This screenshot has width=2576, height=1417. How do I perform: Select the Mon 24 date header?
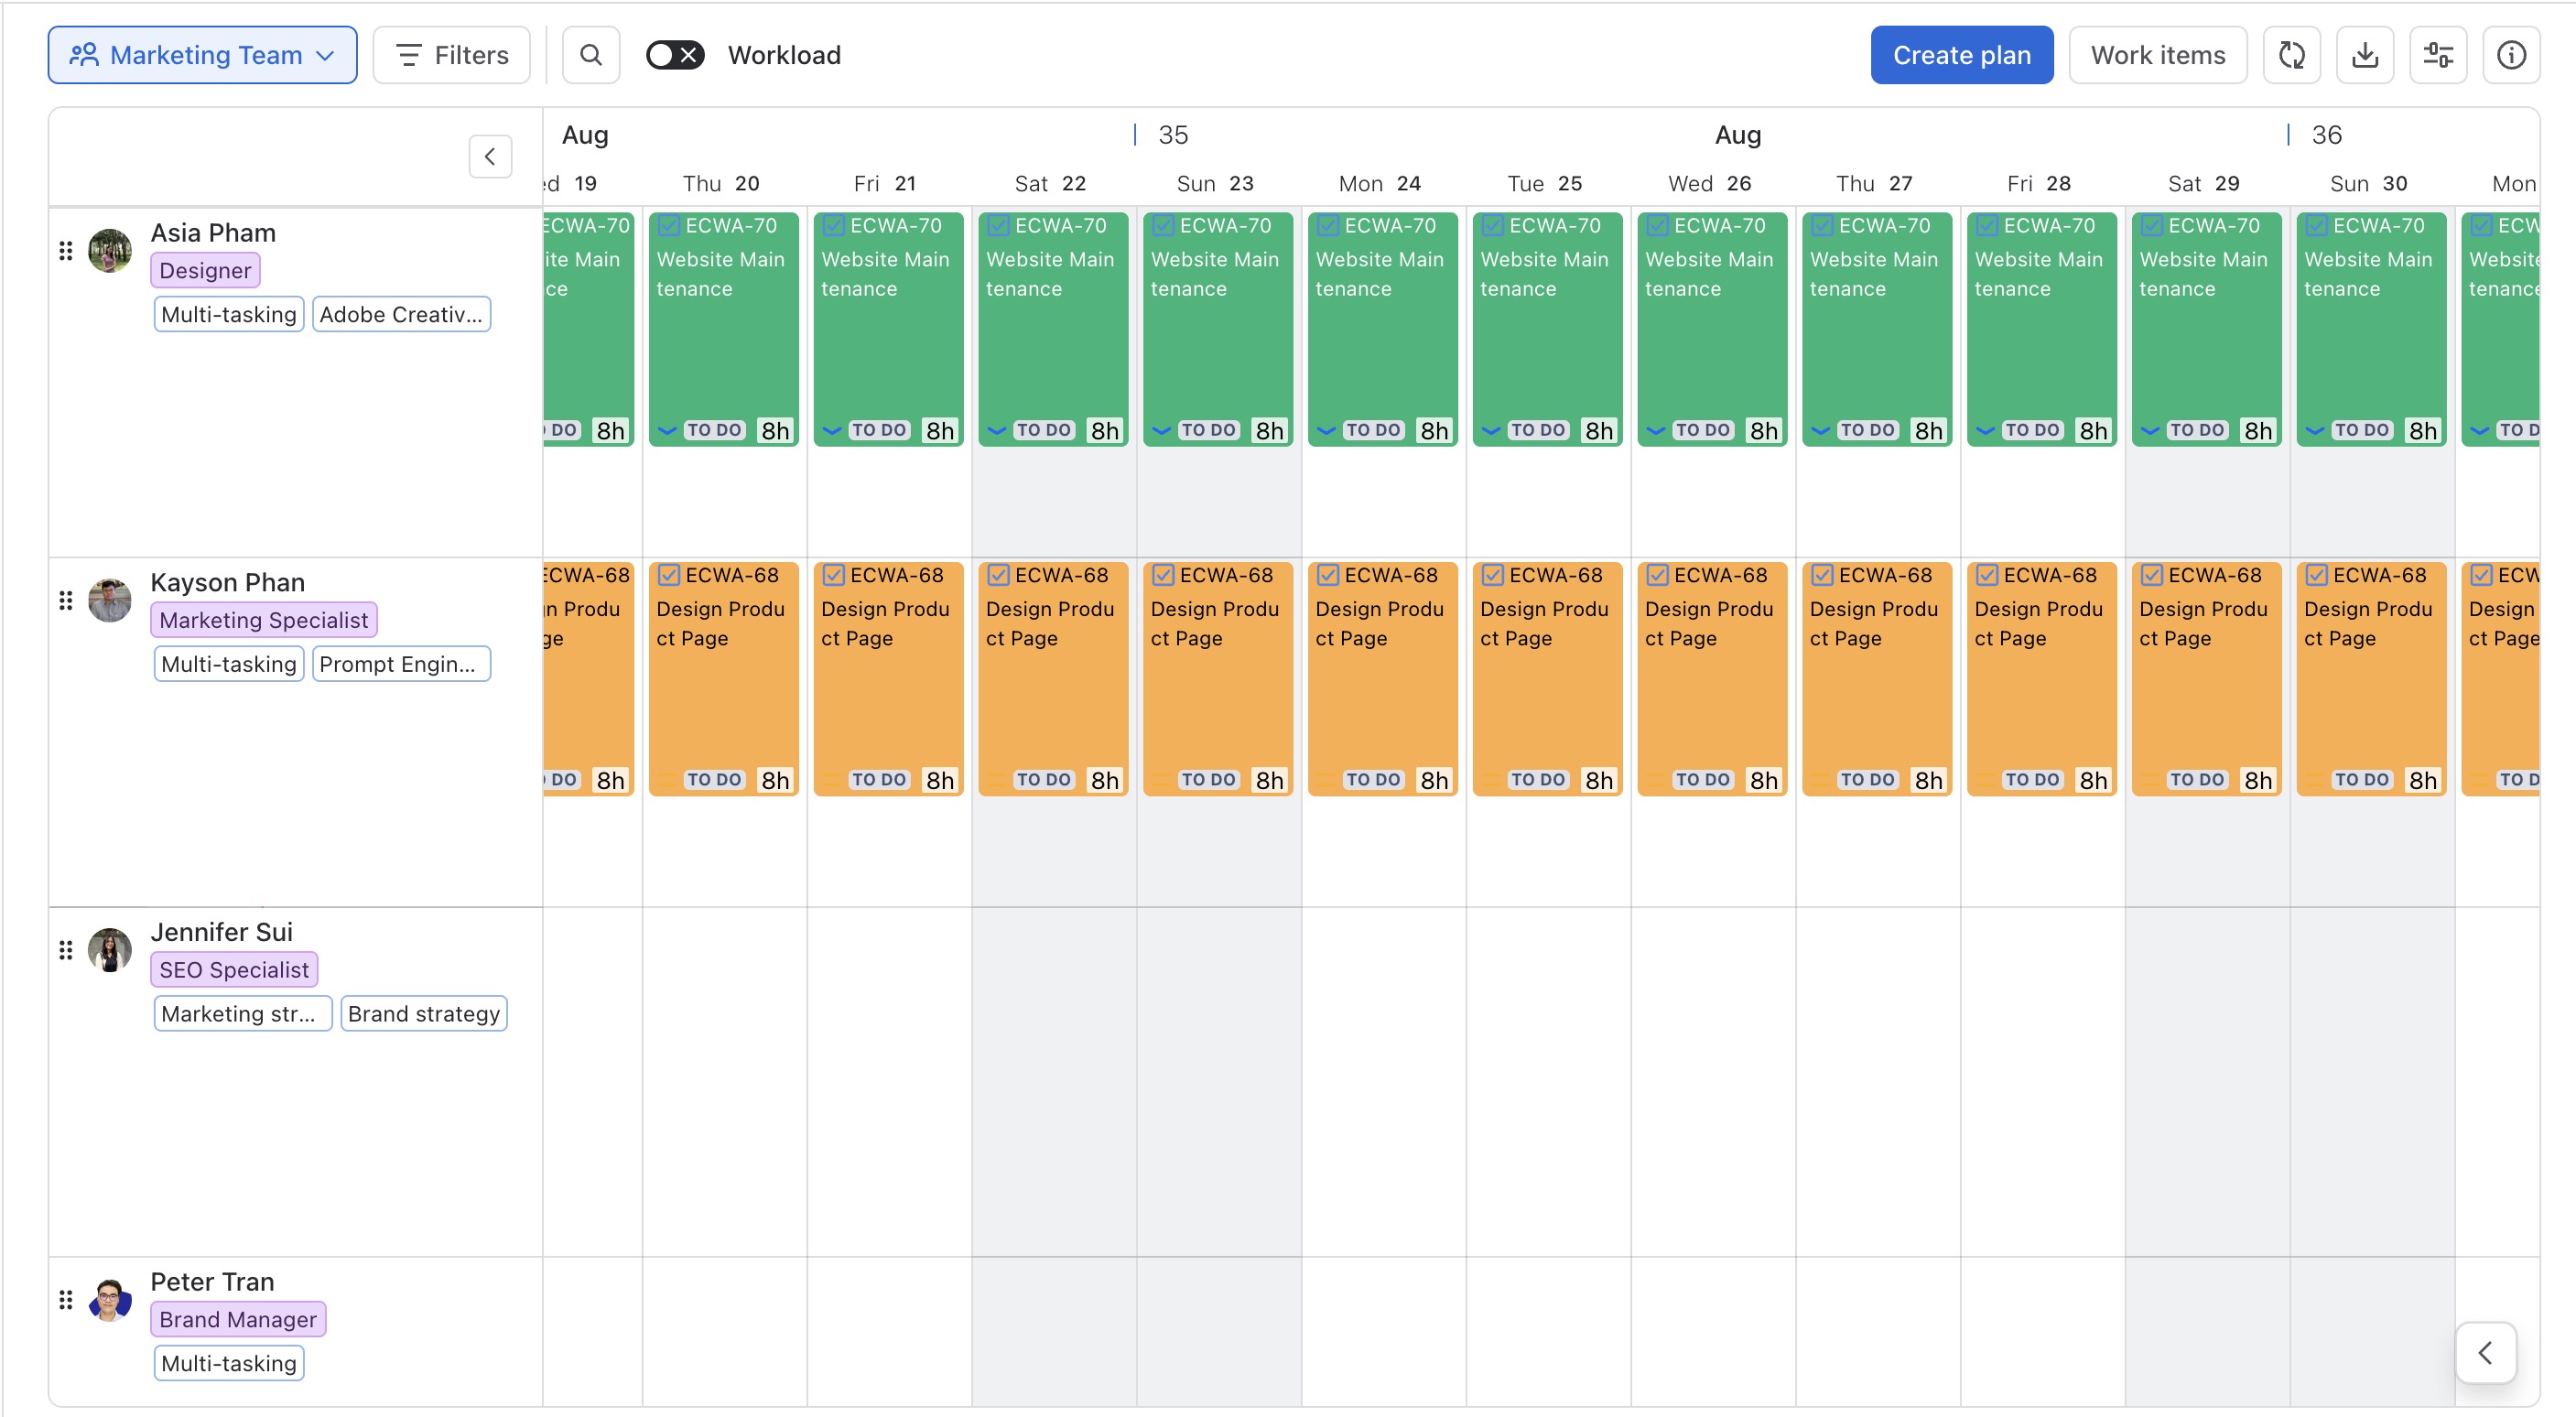pos(1380,183)
